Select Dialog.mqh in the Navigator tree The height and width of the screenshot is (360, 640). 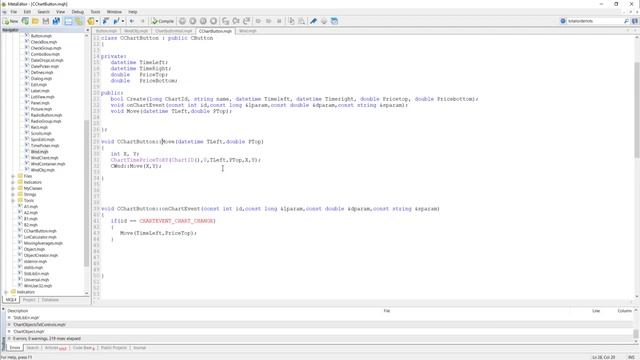coord(41,79)
